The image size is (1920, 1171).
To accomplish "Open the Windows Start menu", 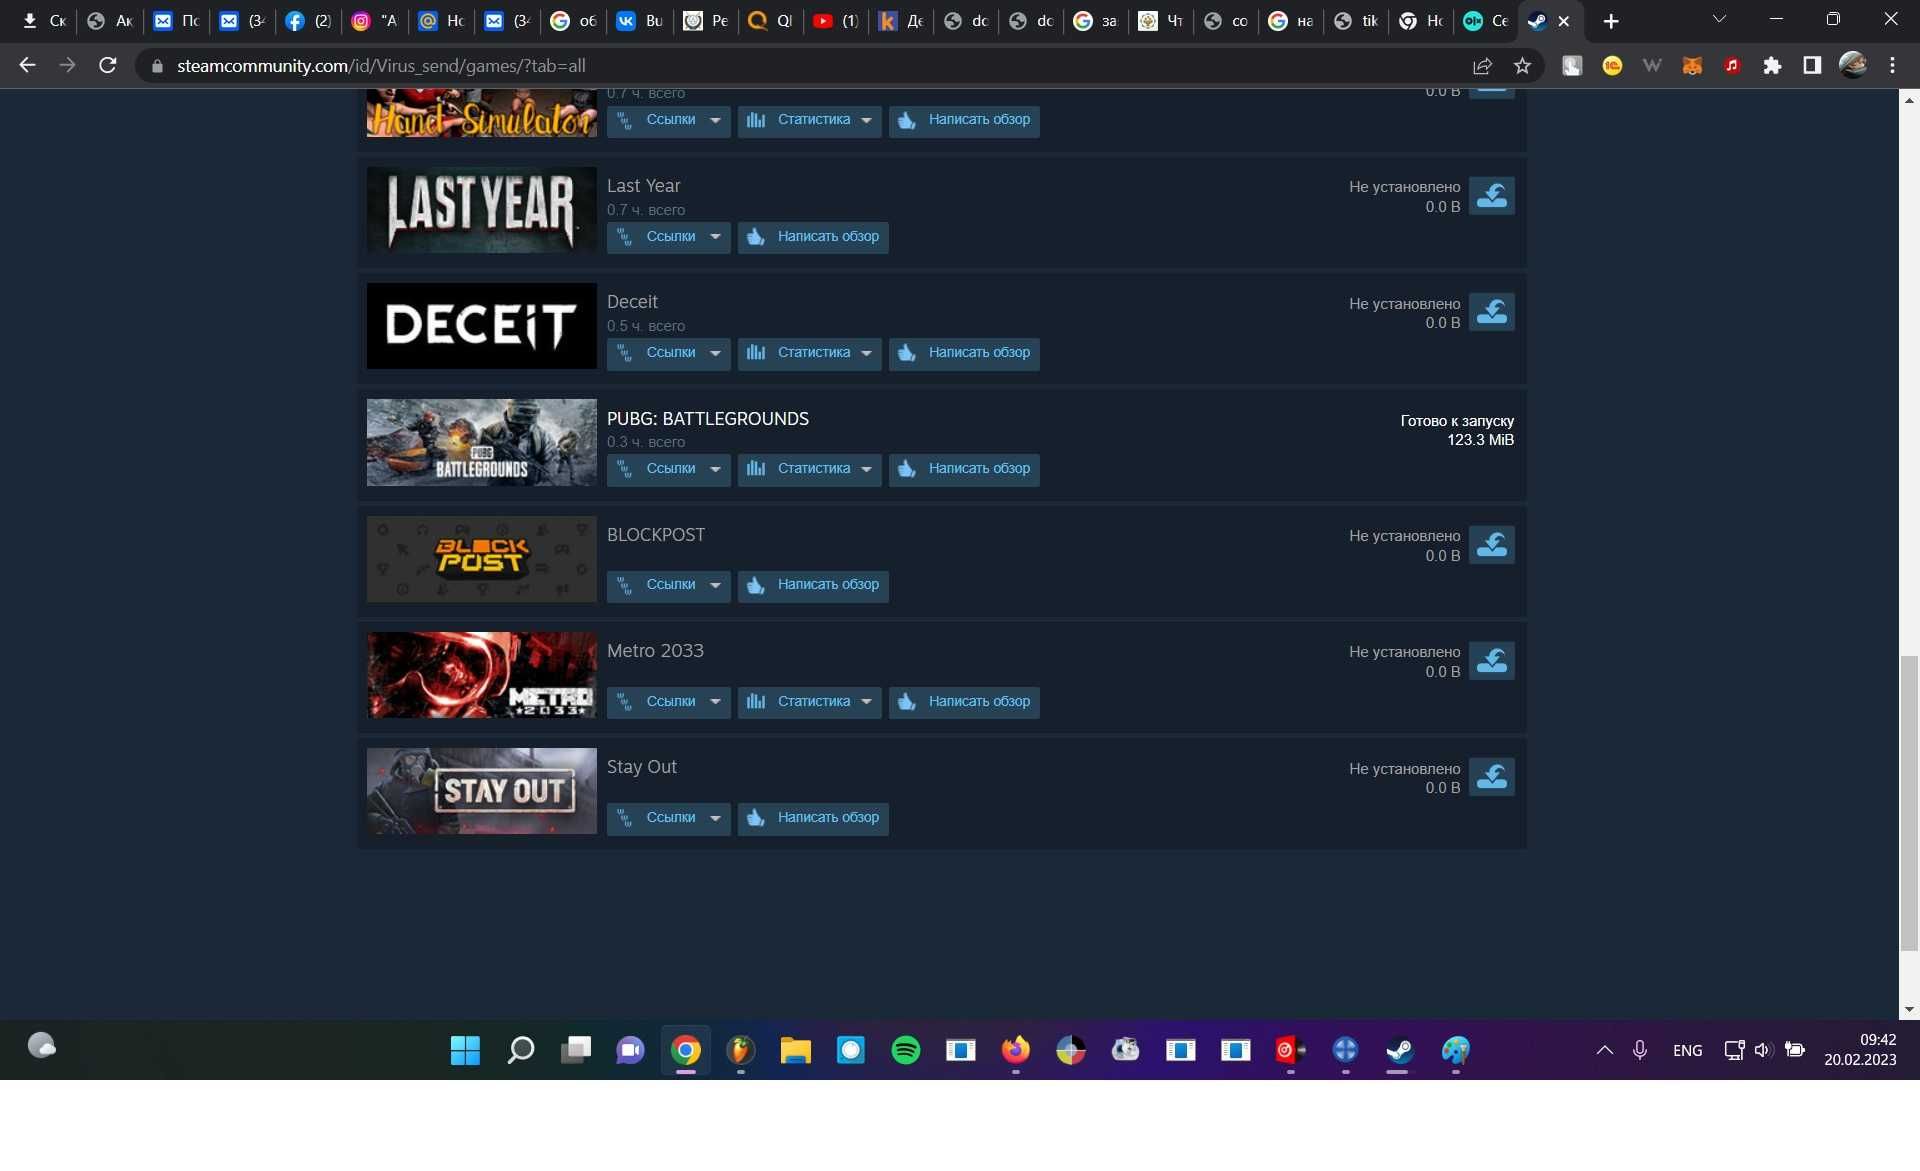I will coord(465,1050).
